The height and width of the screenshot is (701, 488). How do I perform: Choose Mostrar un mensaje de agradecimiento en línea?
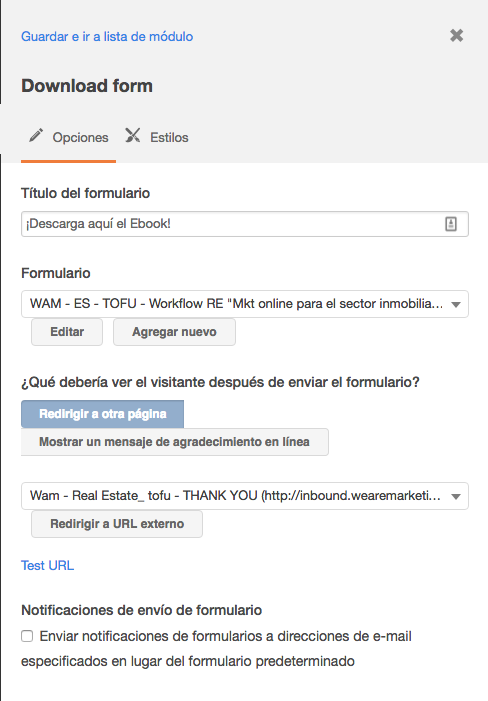coord(175,442)
